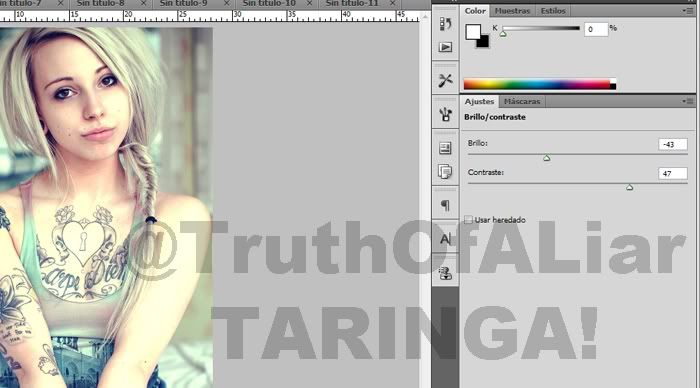Close the Sin título-10 document tab
The image size is (700, 388).
pyautogui.click(x=309, y=4)
